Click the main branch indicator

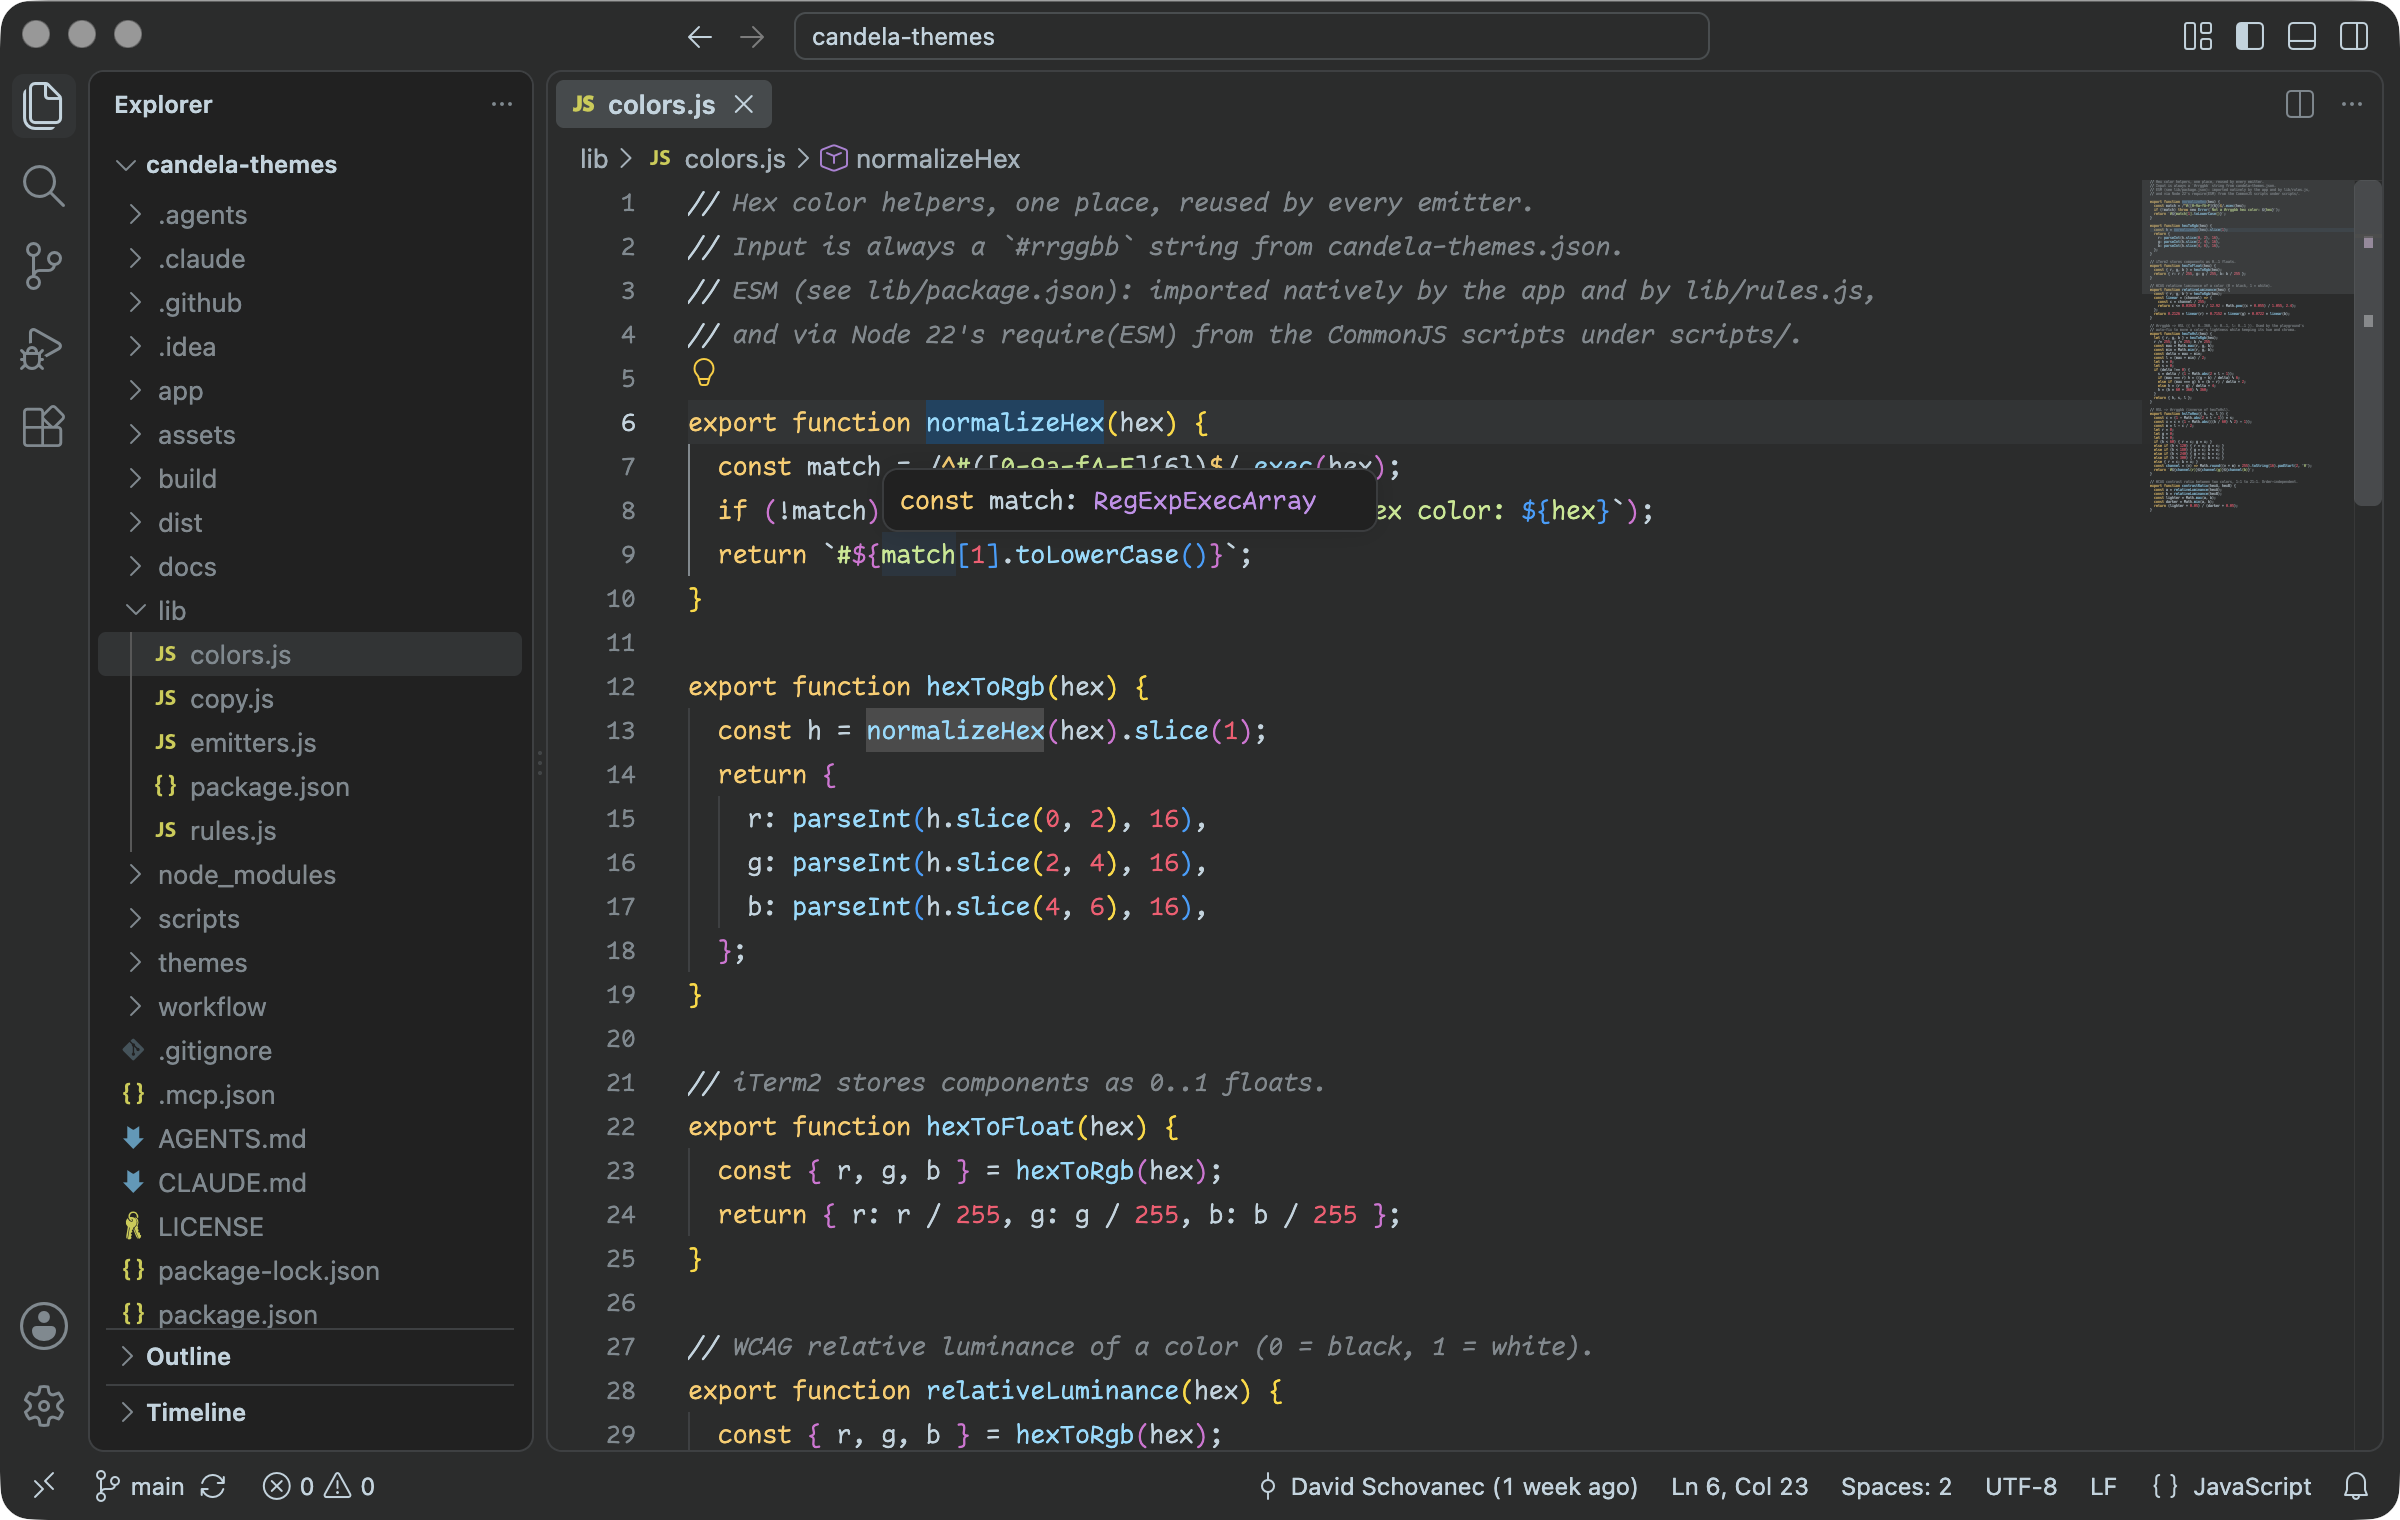point(140,1486)
